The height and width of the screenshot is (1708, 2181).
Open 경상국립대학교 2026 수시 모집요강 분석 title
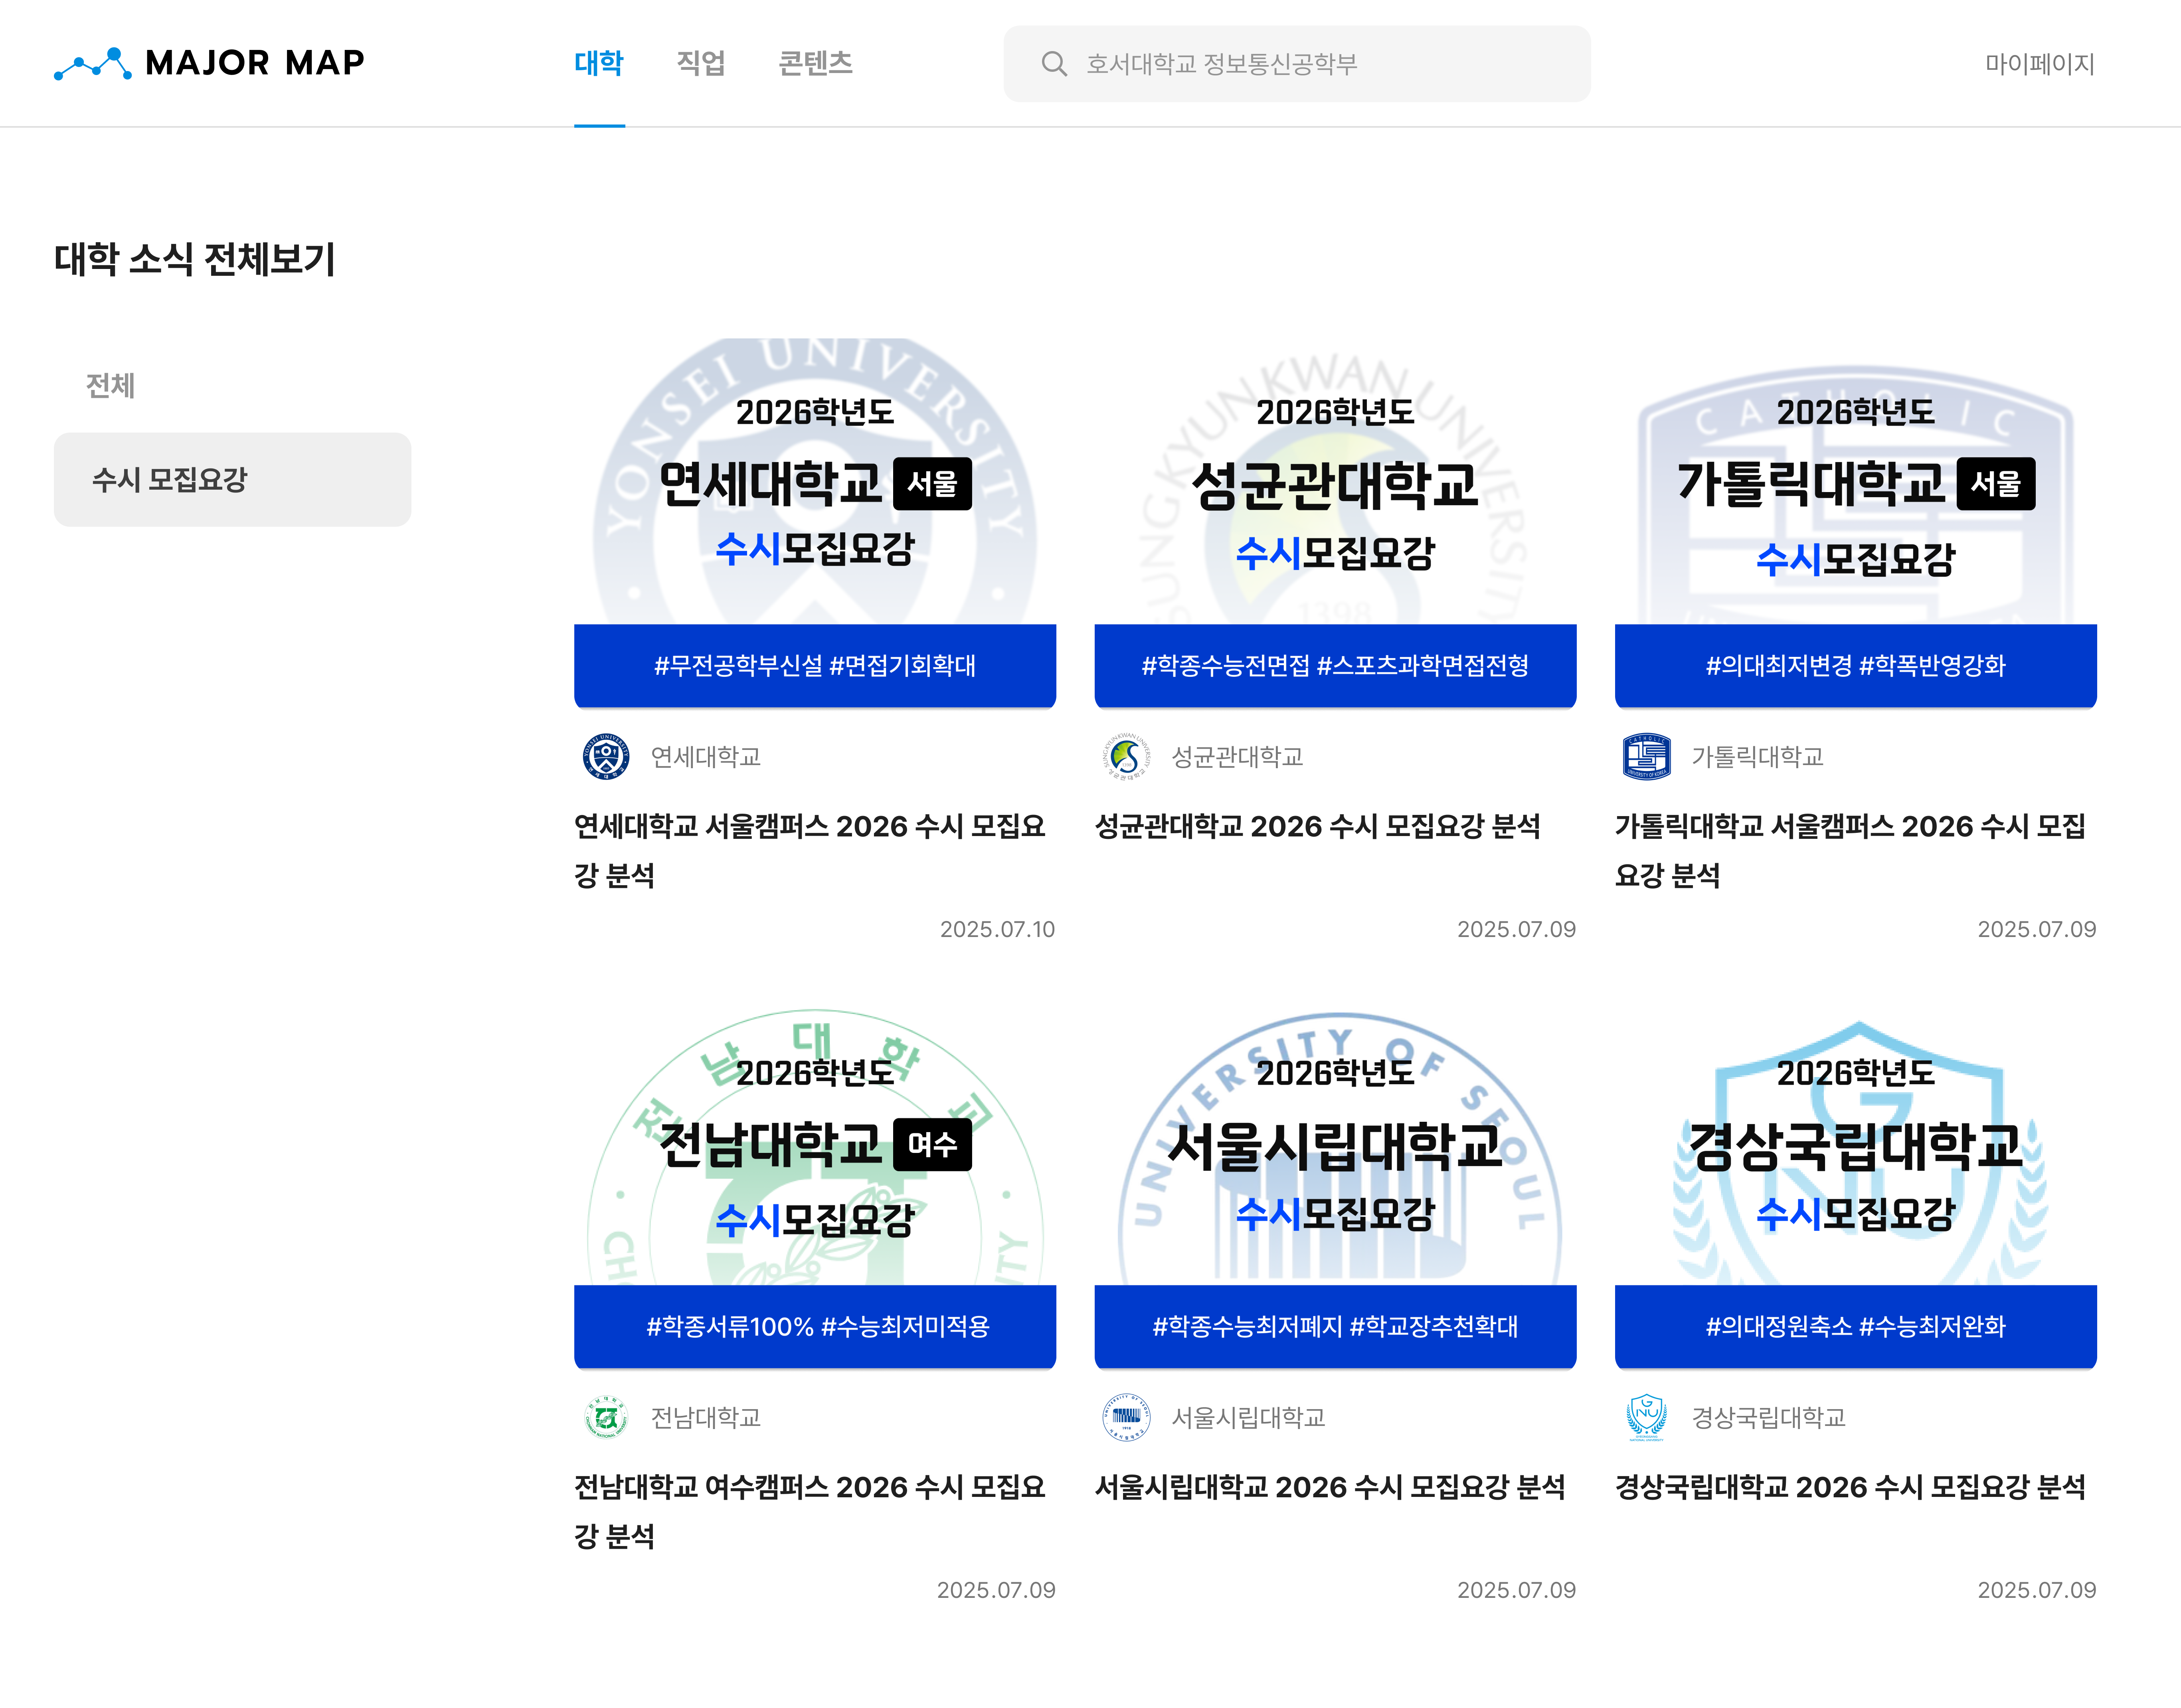1850,1487
